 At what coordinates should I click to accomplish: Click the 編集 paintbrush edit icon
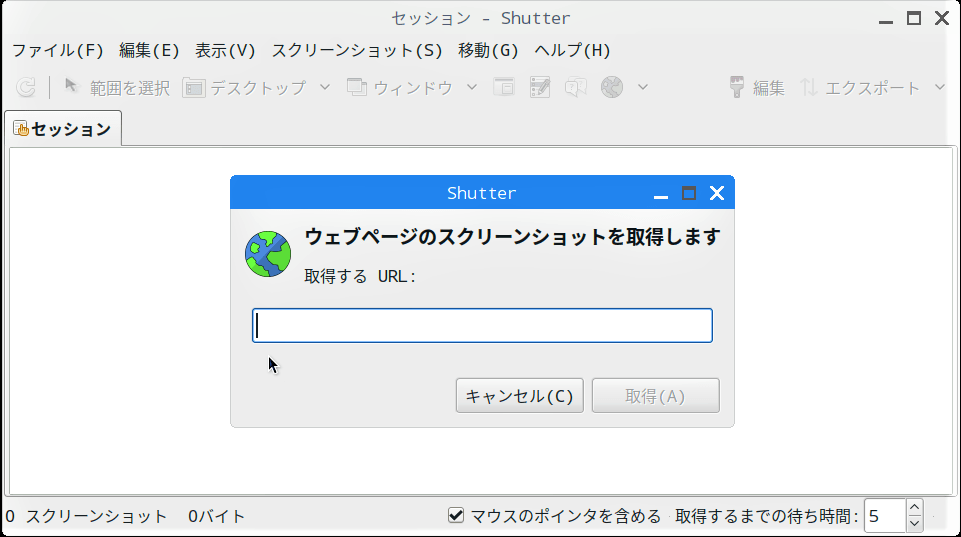[737, 87]
